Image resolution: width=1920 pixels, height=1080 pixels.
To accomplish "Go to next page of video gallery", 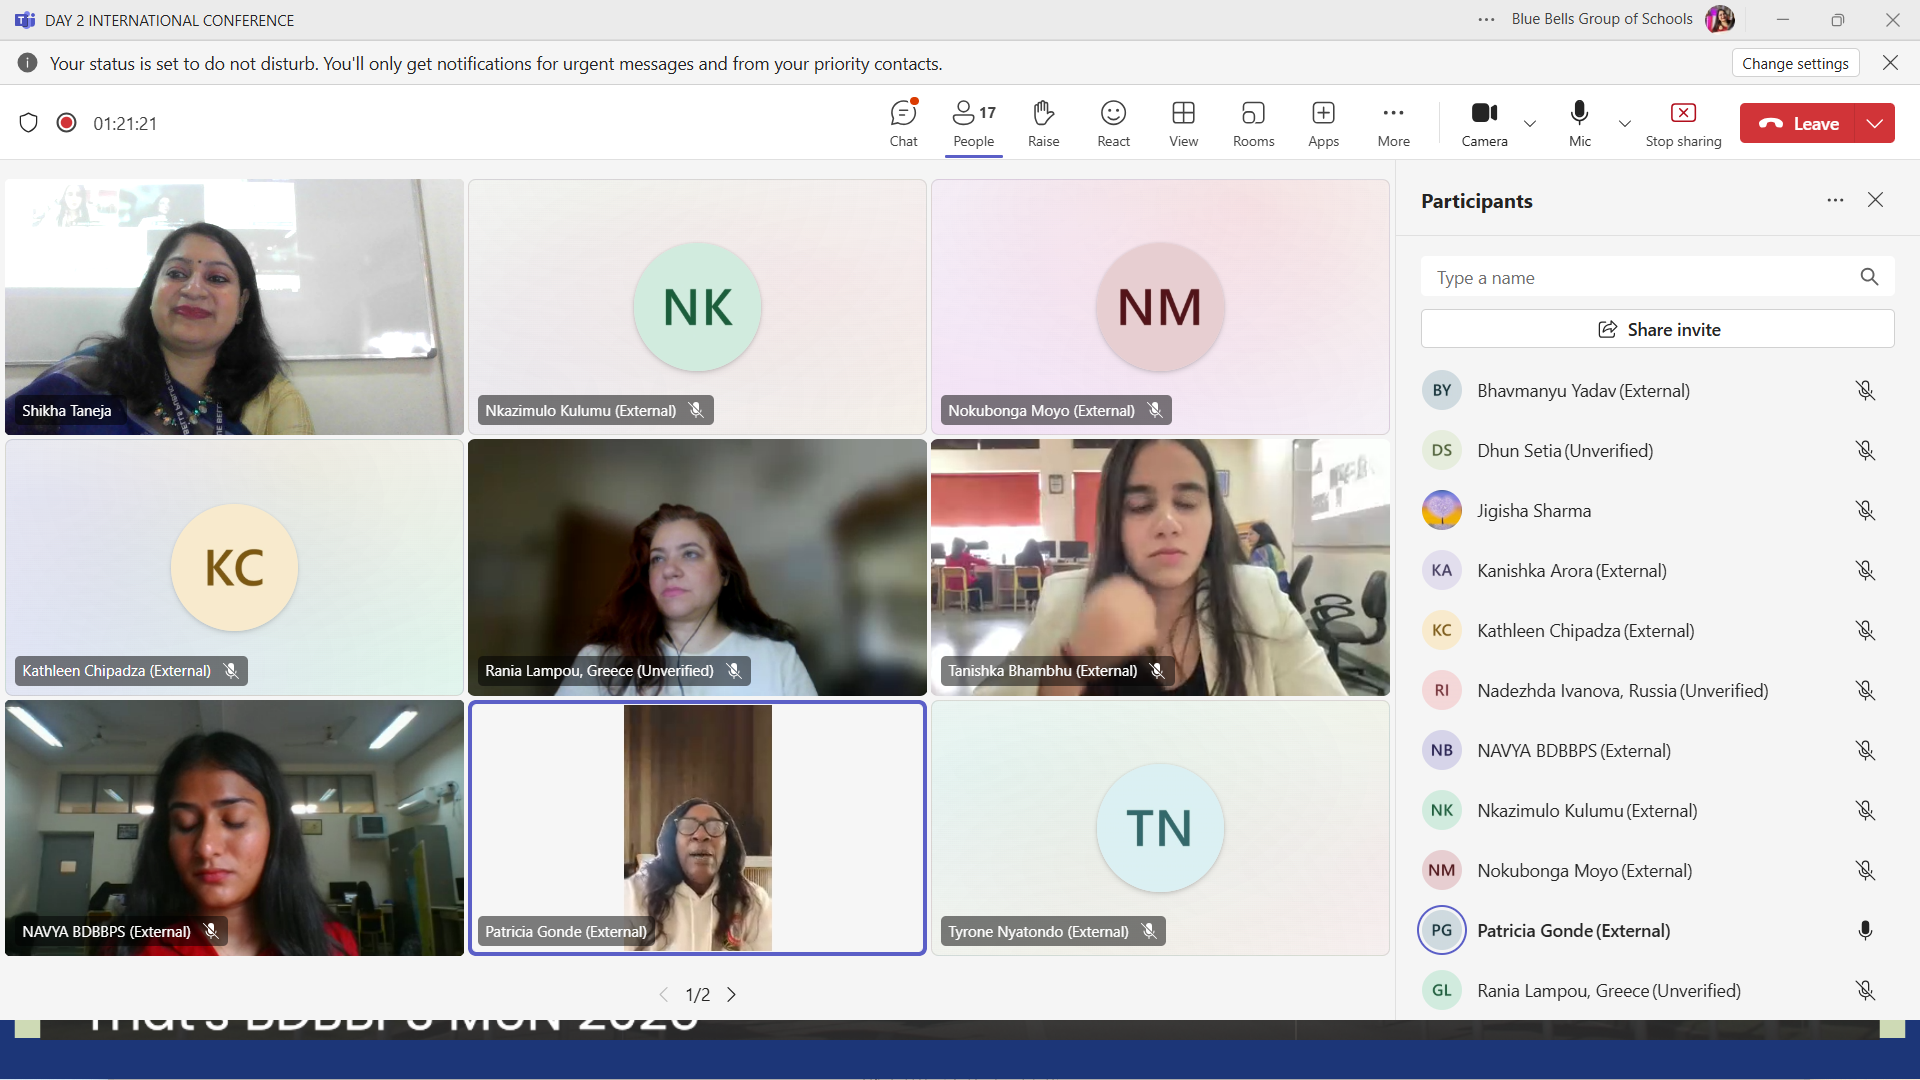I will tap(732, 994).
